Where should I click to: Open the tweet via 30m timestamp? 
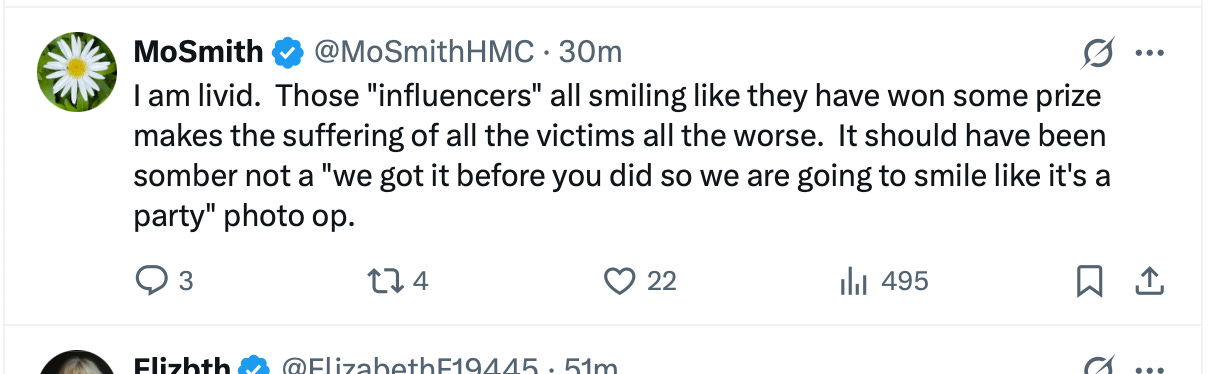(x=590, y=51)
